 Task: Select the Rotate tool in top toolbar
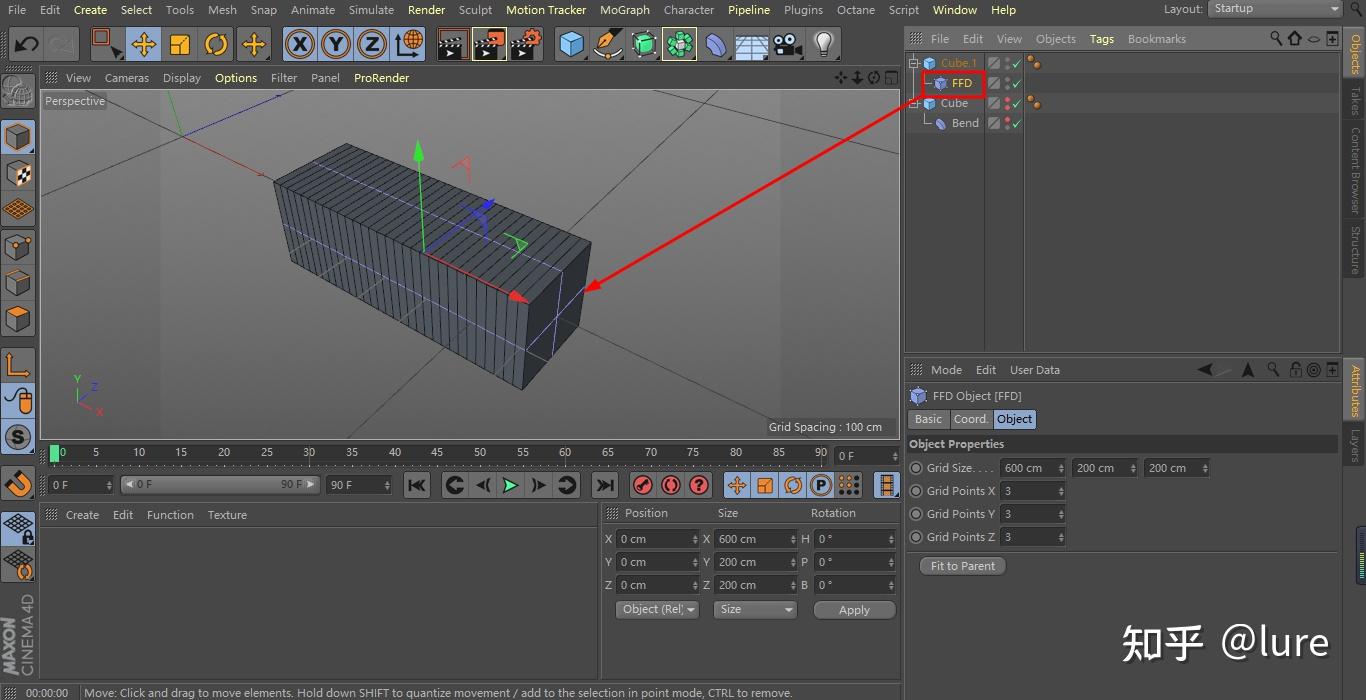pos(216,44)
